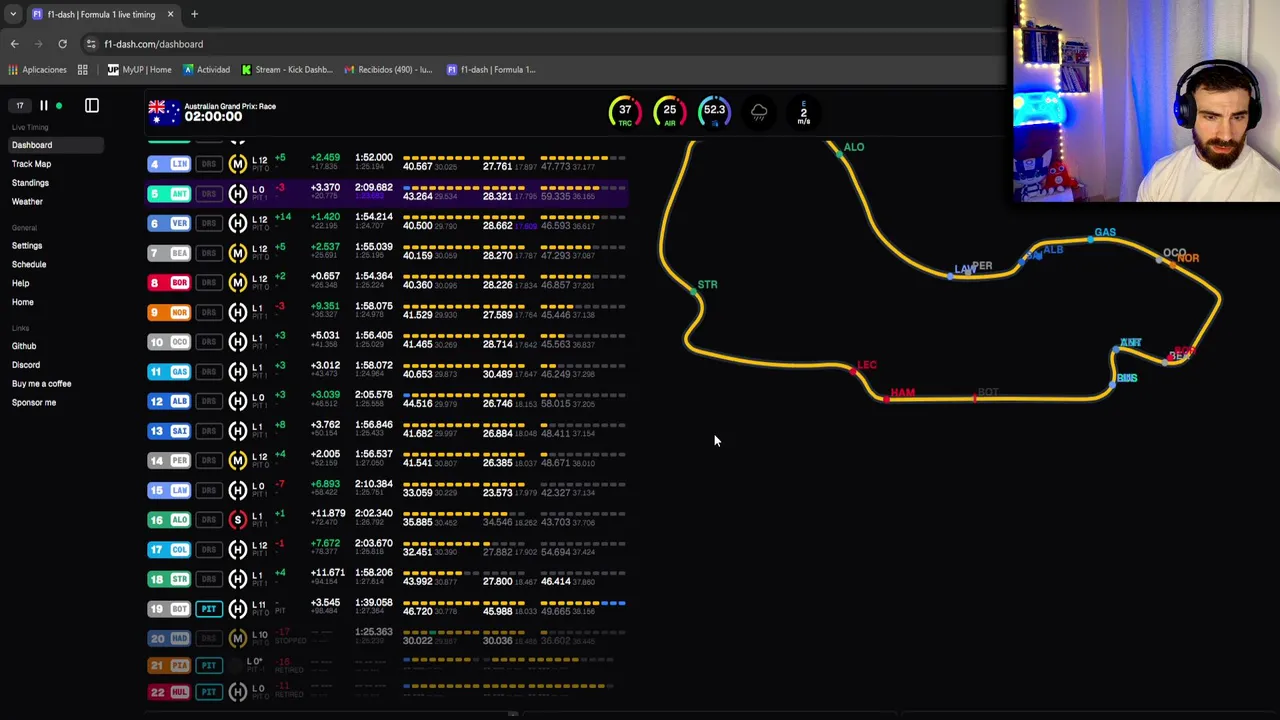Image resolution: width=1280 pixels, height=720 pixels.
Task: Pause the live timing playback
Action: coord(43,105)
